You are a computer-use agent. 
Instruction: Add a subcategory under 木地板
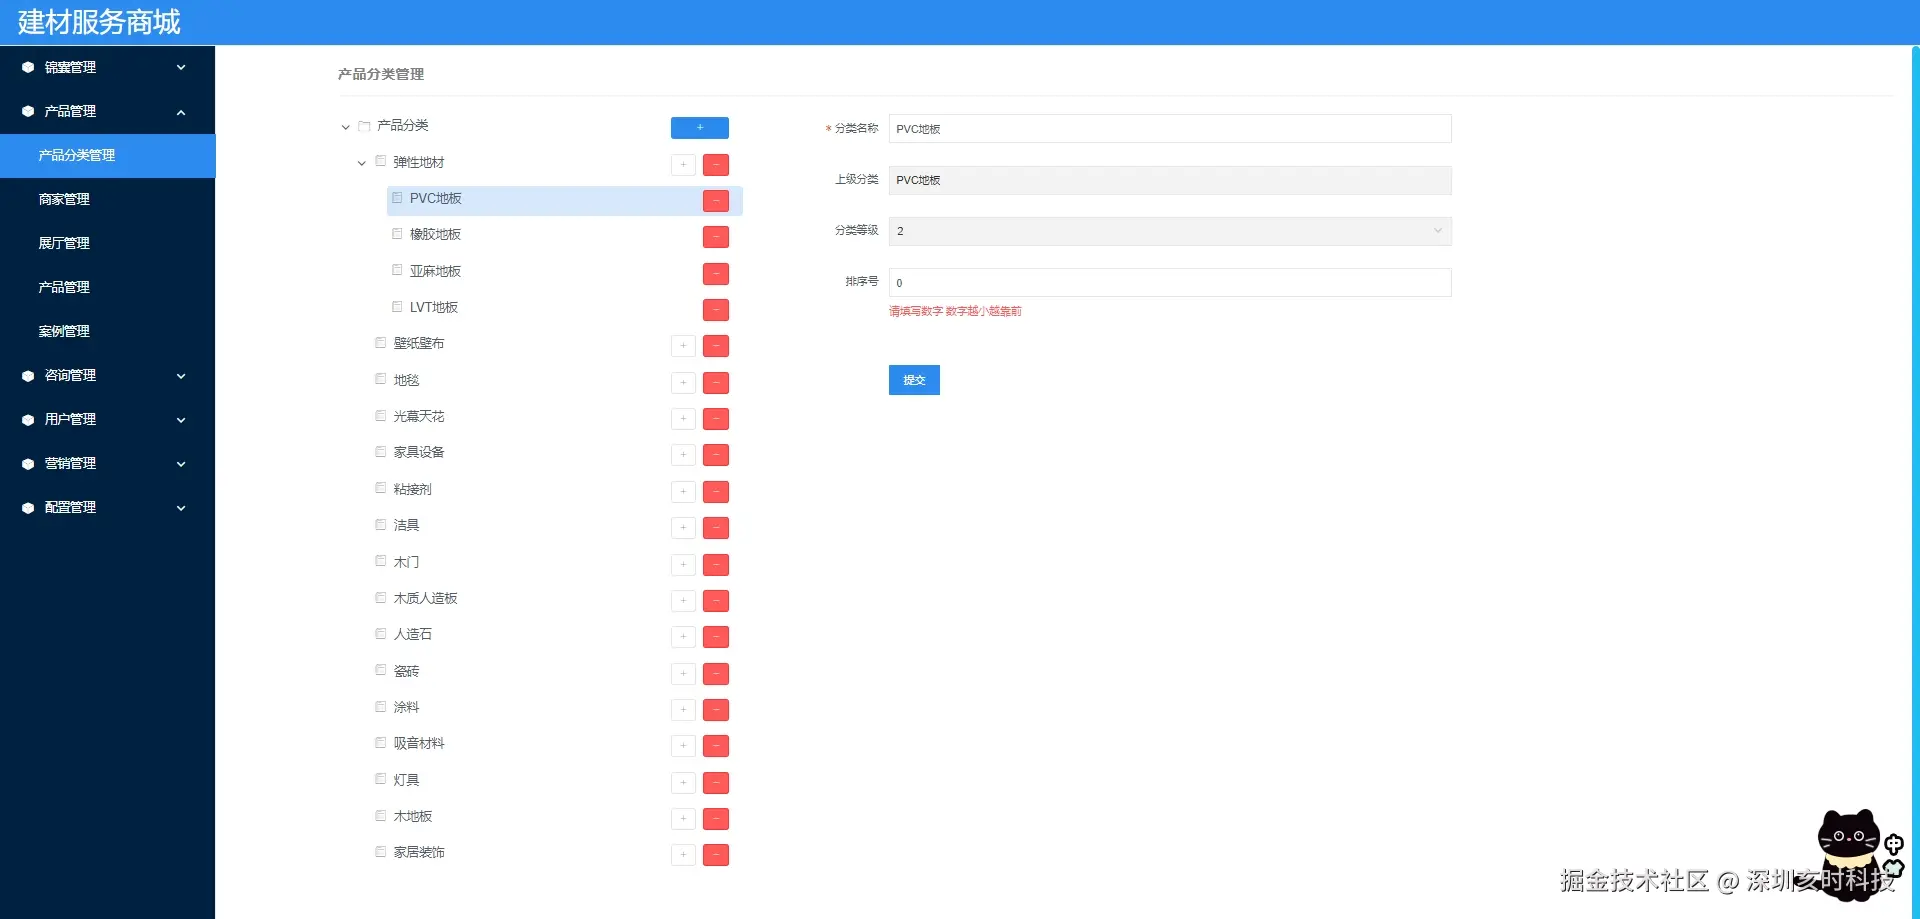pos(683,819)
